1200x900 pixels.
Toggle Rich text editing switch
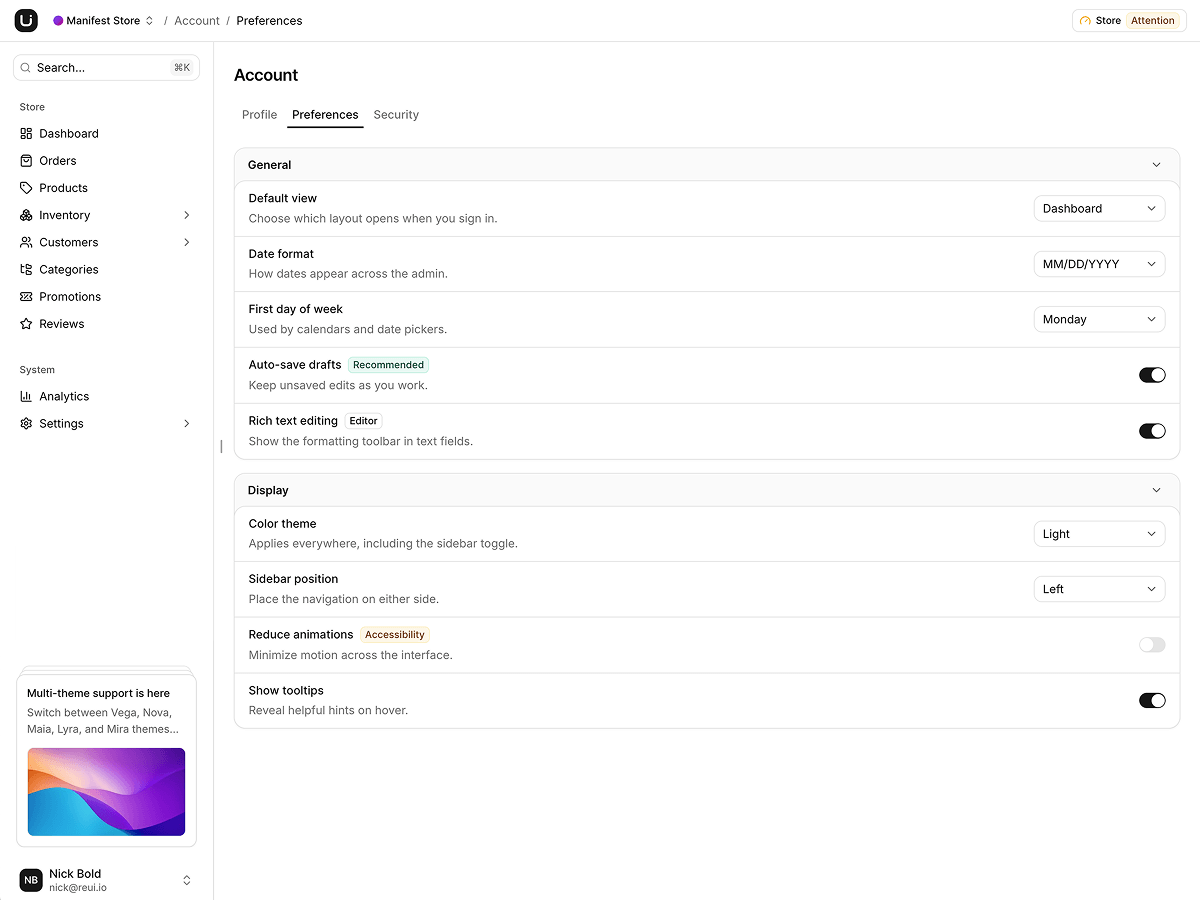point(1152,431)
